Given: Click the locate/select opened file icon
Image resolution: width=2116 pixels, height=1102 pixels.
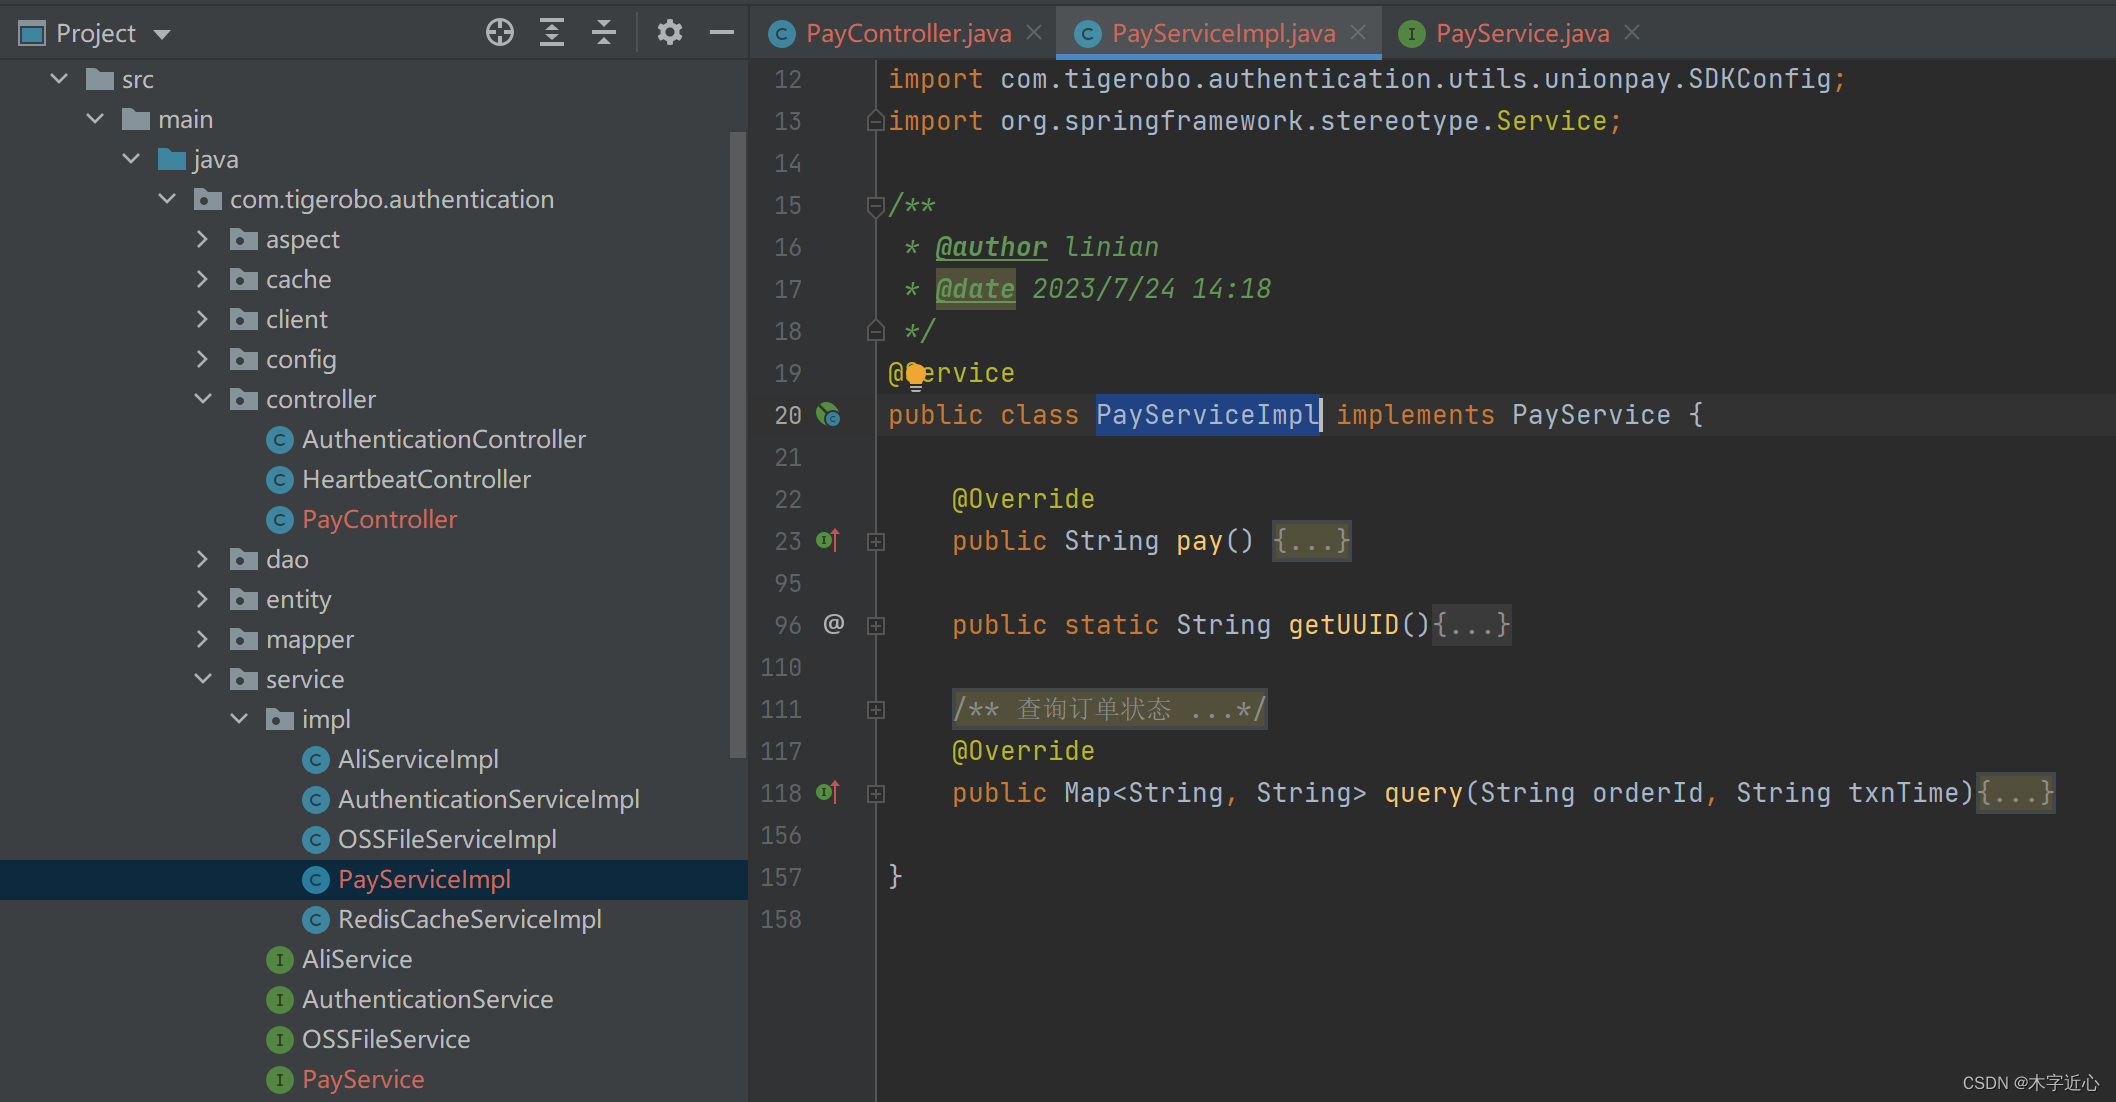Looking at the screenshot, I should (x=500, y=33).
